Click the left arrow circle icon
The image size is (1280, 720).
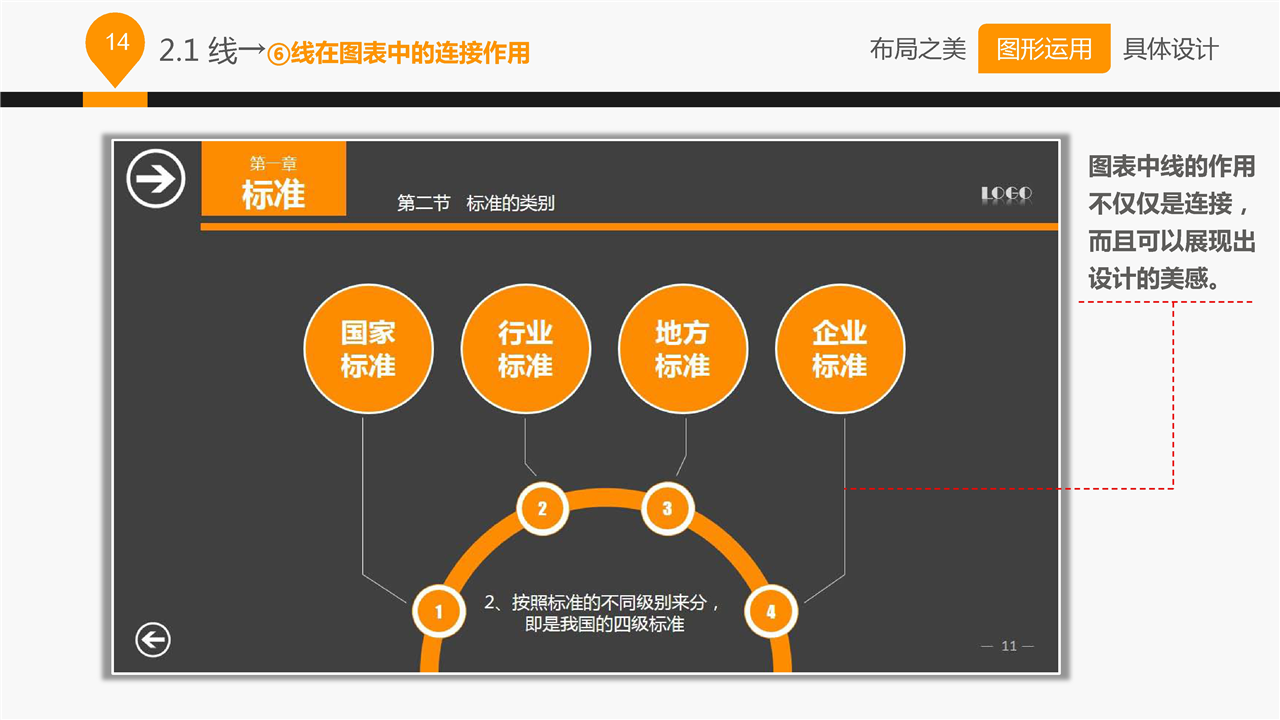pos(153,640)
